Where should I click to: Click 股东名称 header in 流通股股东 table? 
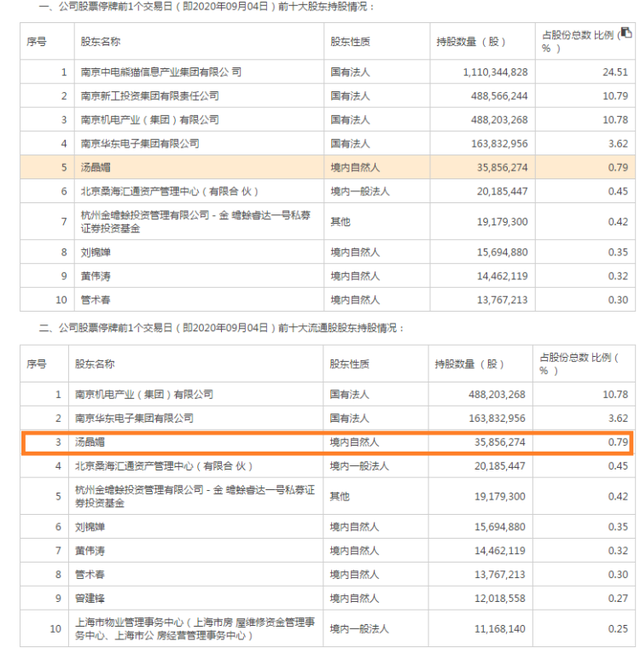(95, 364)
